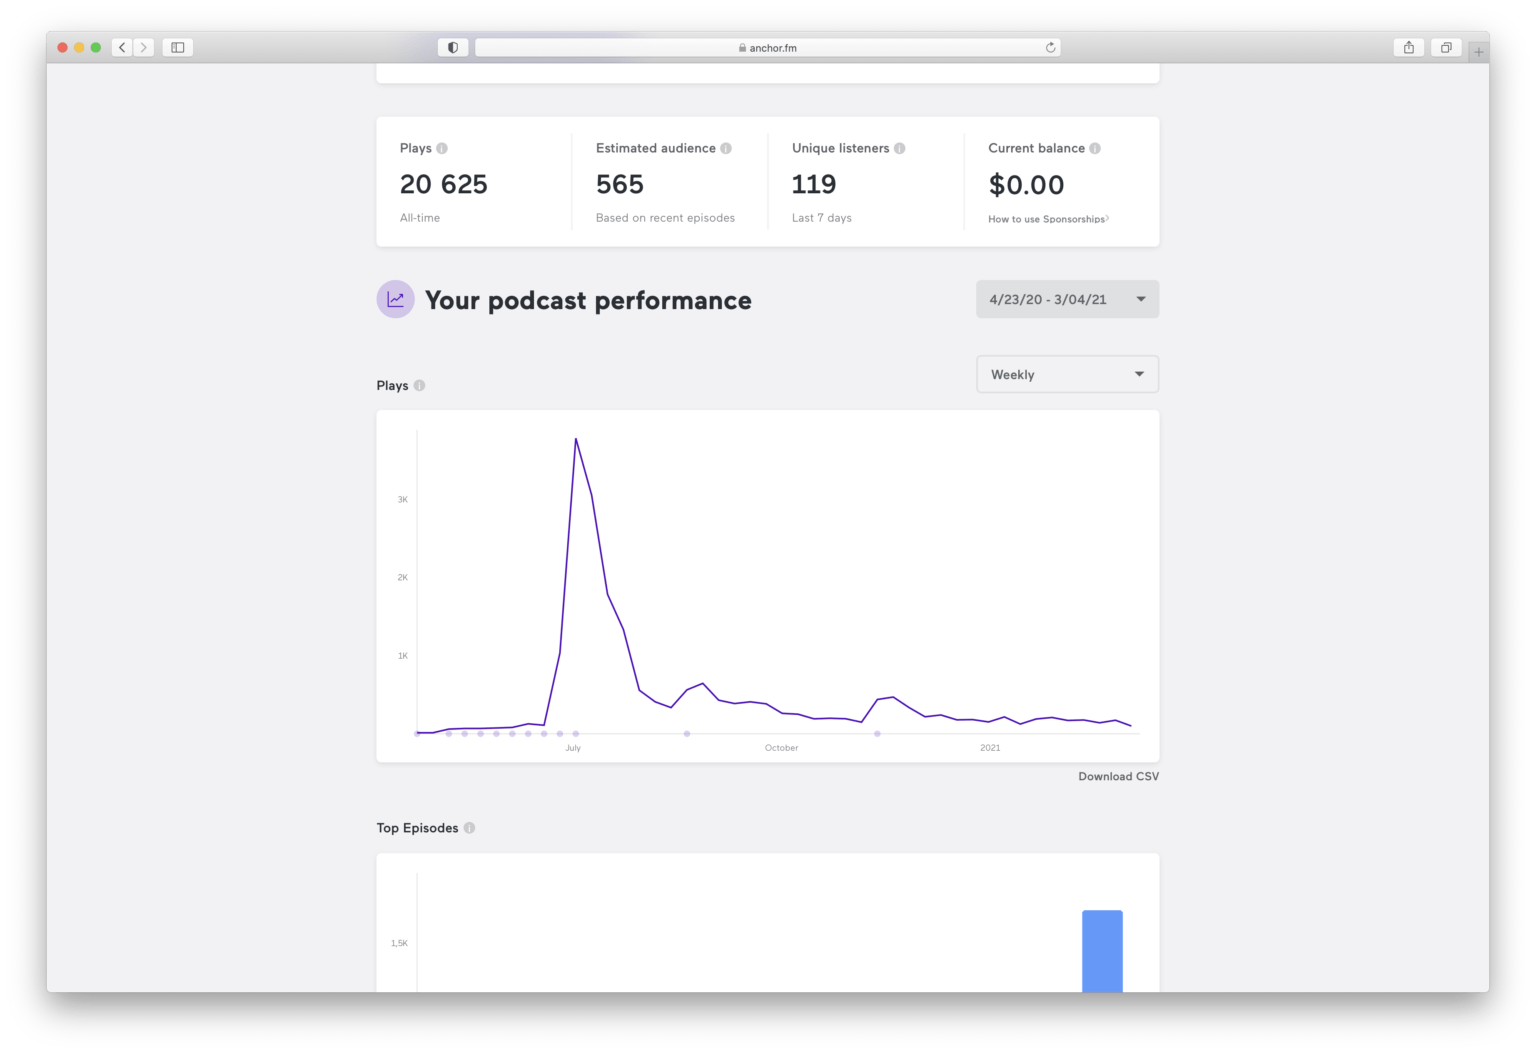
Task: Toggle the Safari sidebar
Action: [178, 47]
